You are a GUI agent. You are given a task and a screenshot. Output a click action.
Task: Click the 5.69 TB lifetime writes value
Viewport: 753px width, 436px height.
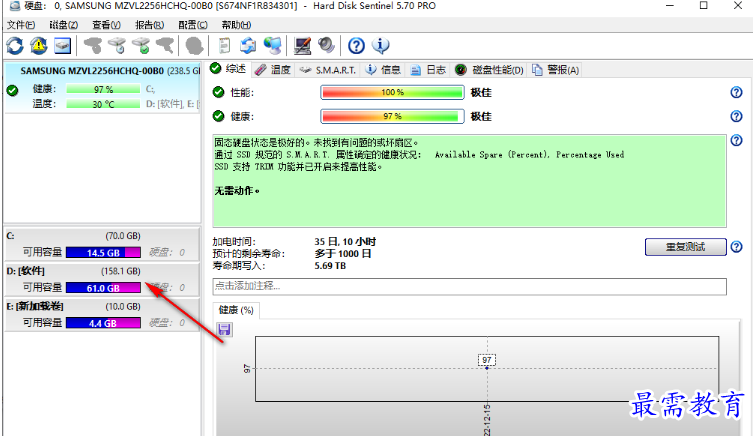pyautogui.click(x=330, y=266)
